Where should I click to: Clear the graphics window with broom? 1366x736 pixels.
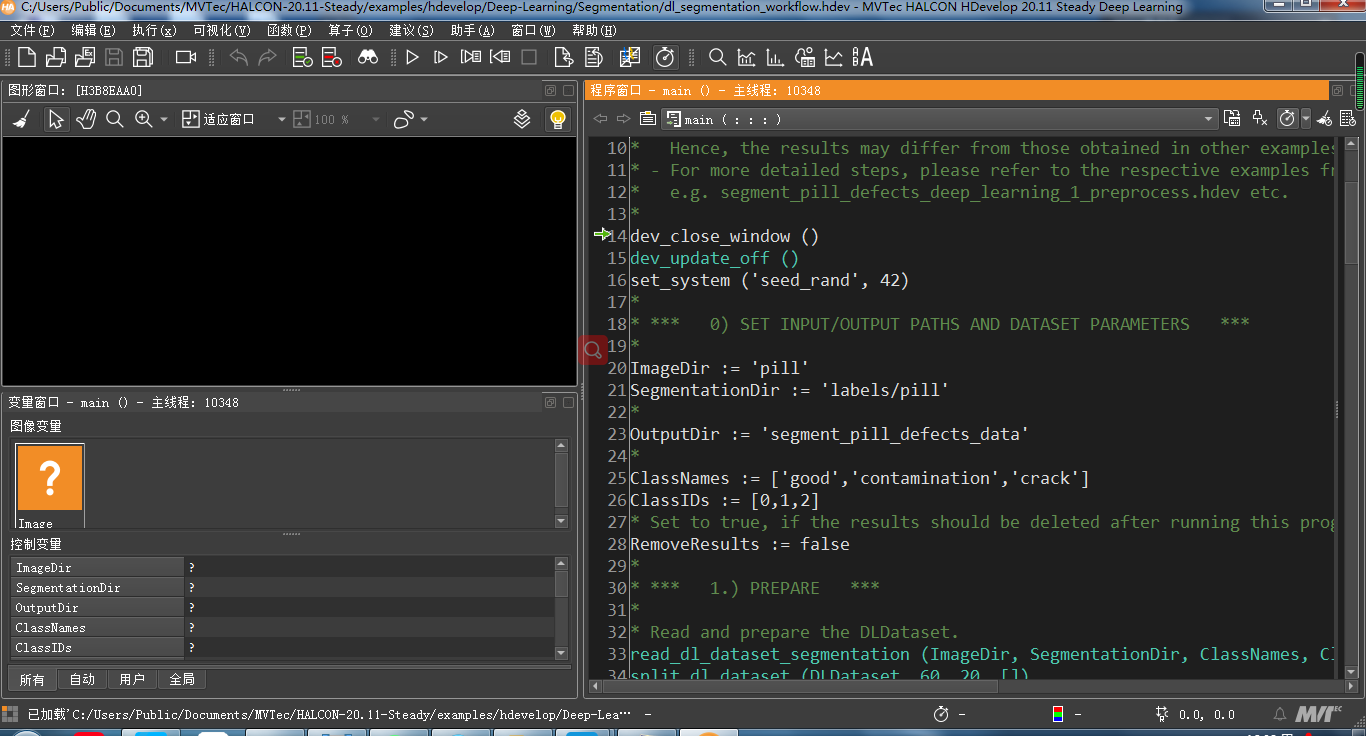pos(21,119)
